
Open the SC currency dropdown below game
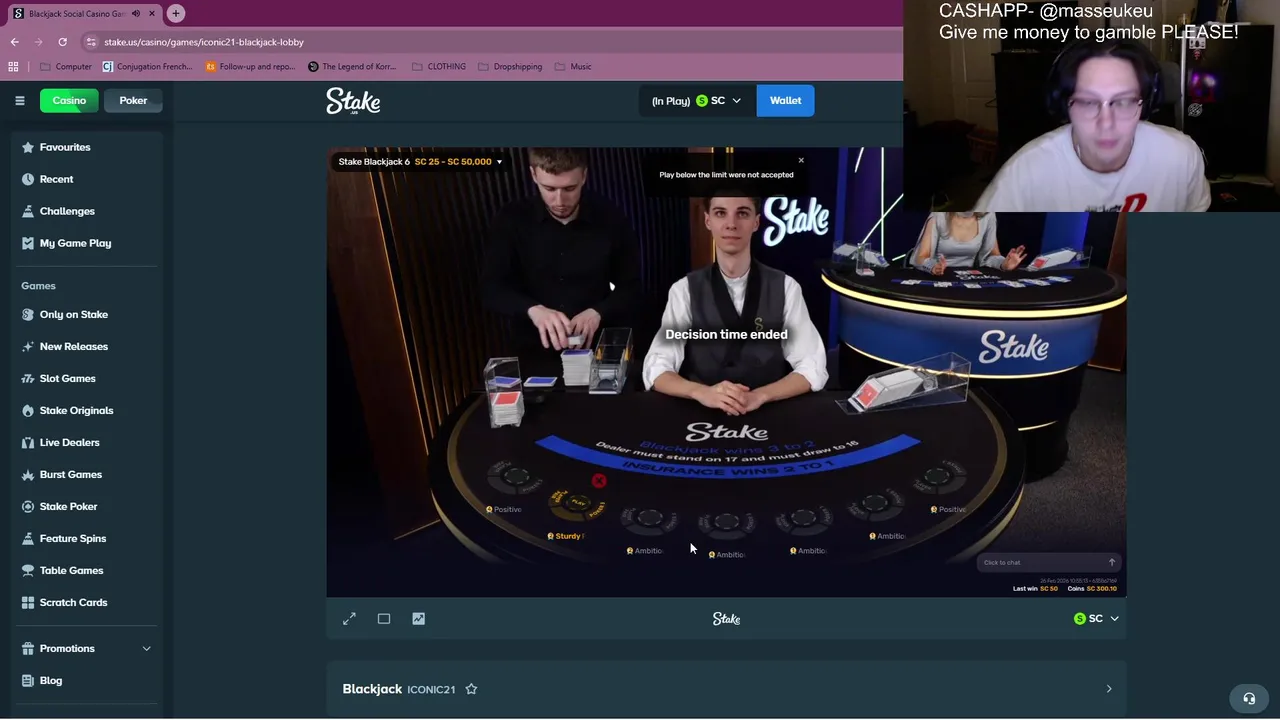1096,619
